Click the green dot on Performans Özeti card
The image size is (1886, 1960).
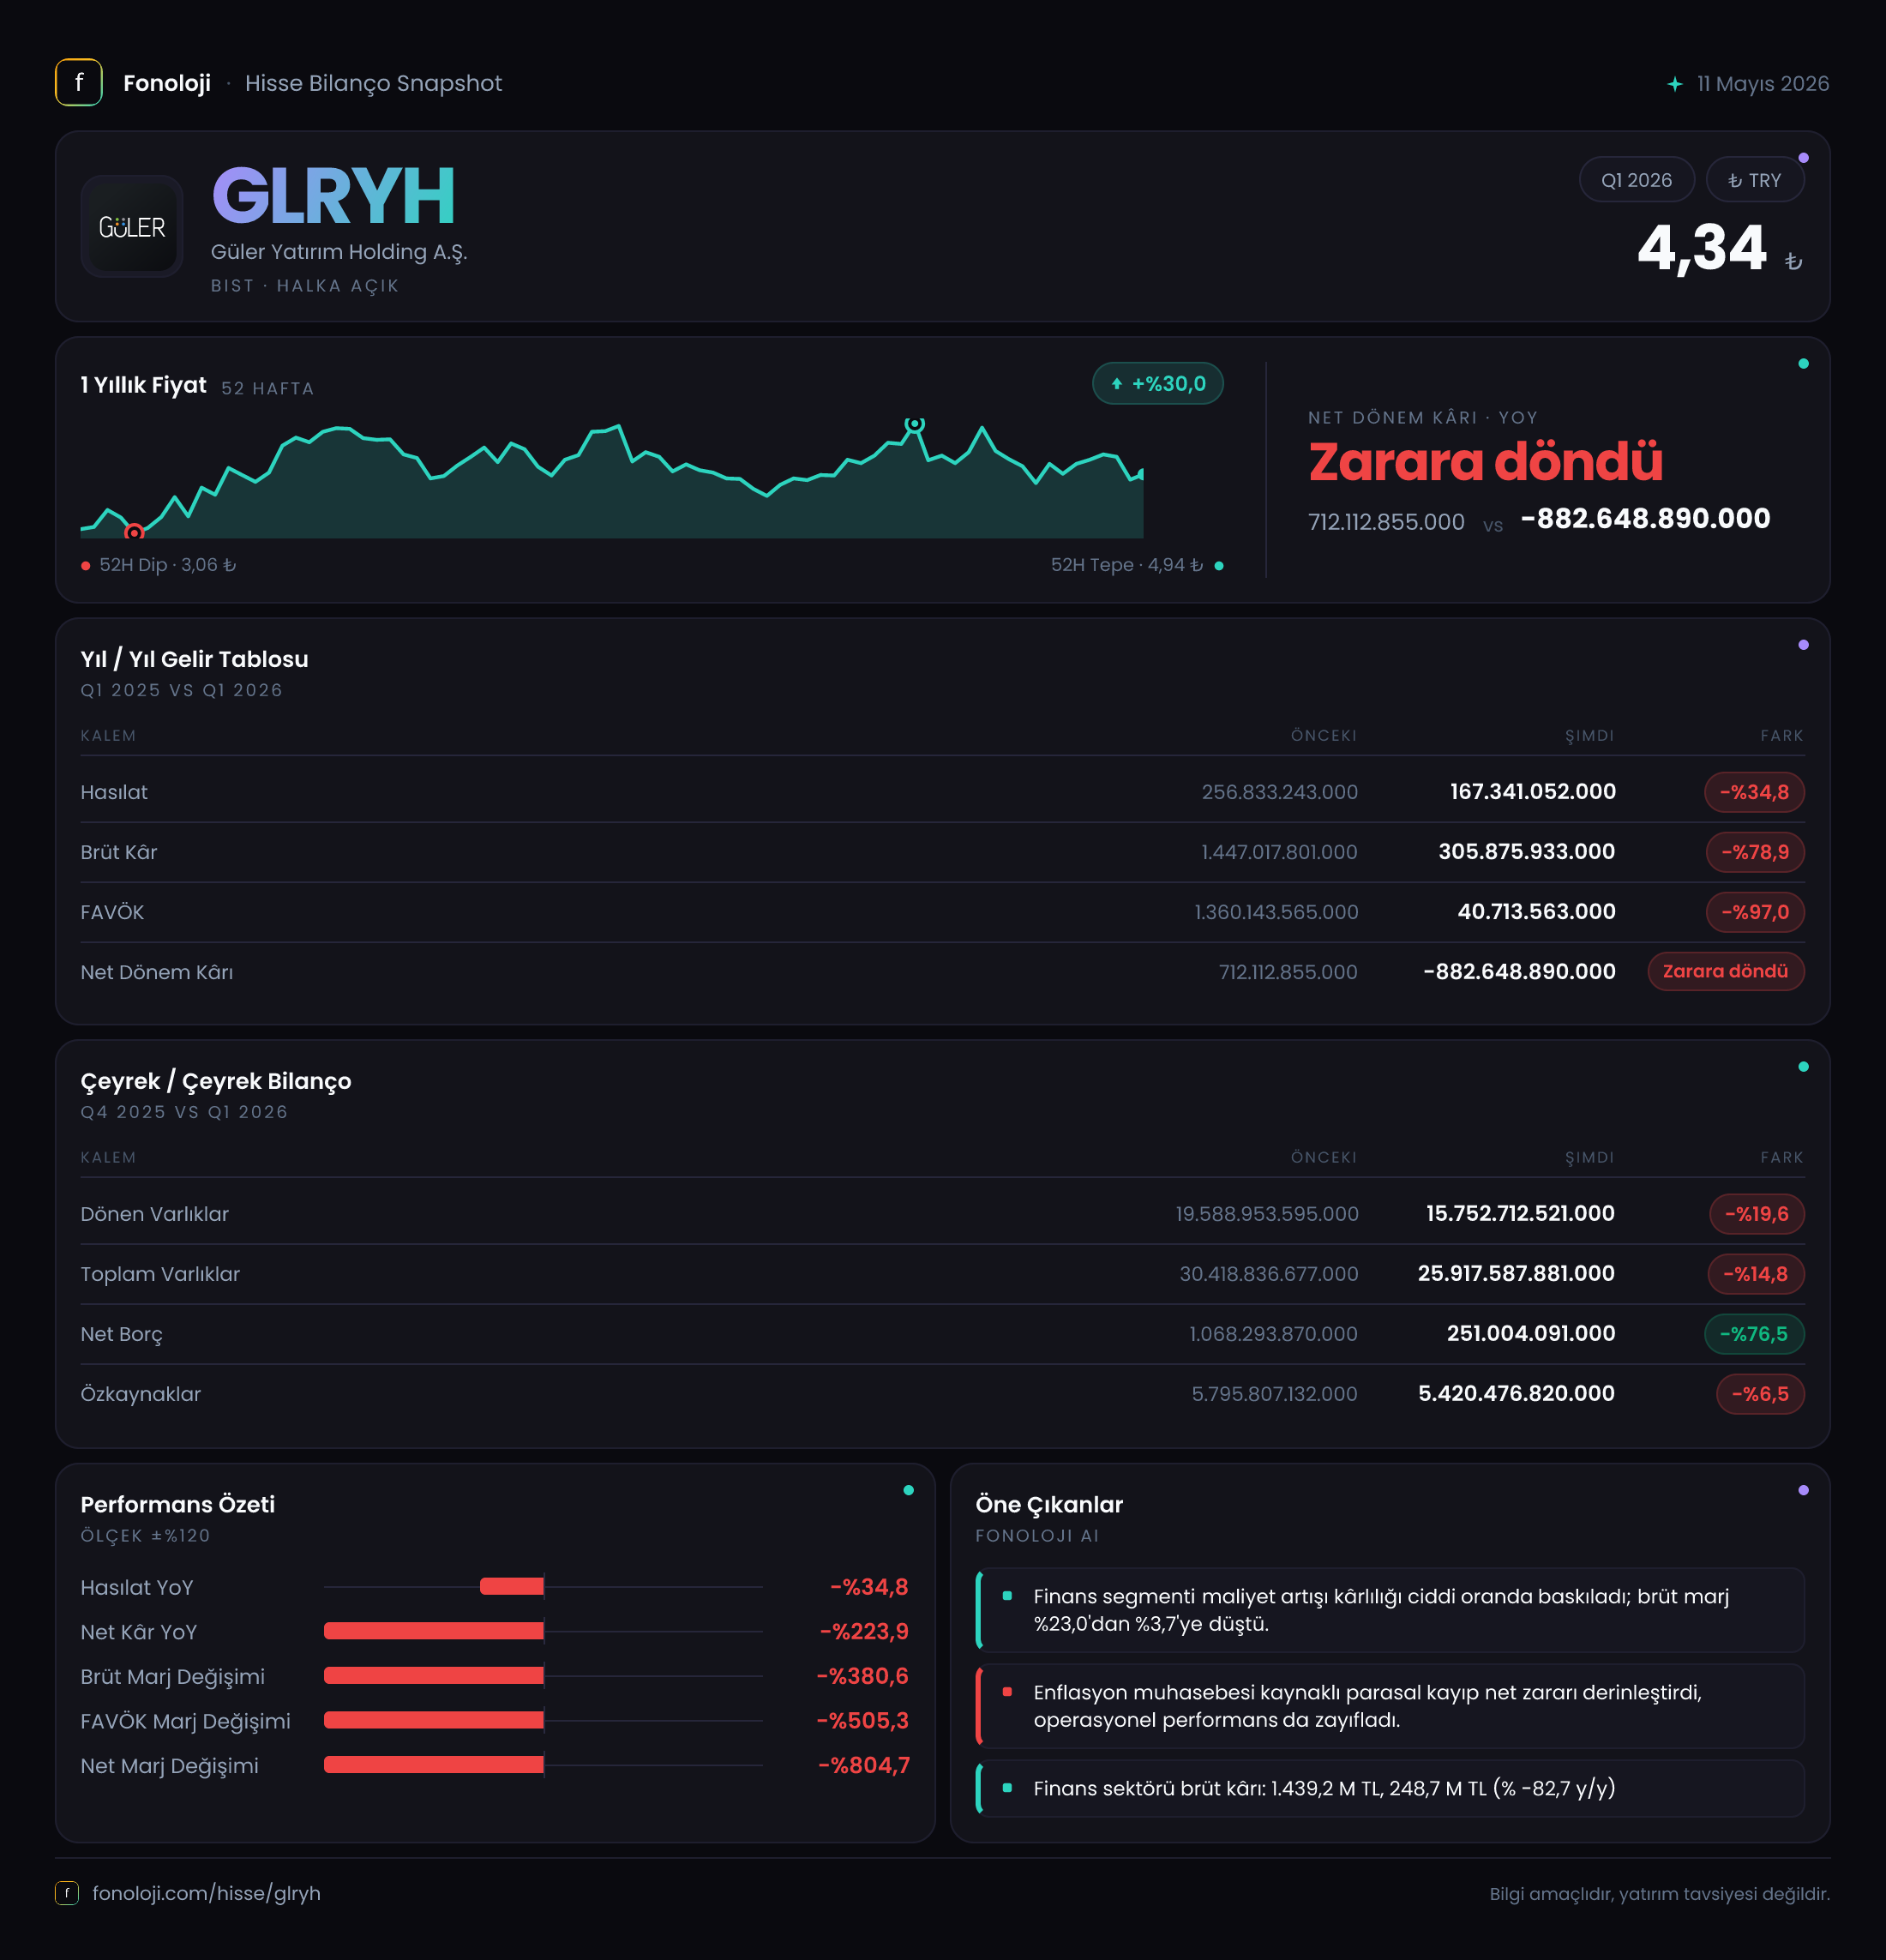(908, 1490)
